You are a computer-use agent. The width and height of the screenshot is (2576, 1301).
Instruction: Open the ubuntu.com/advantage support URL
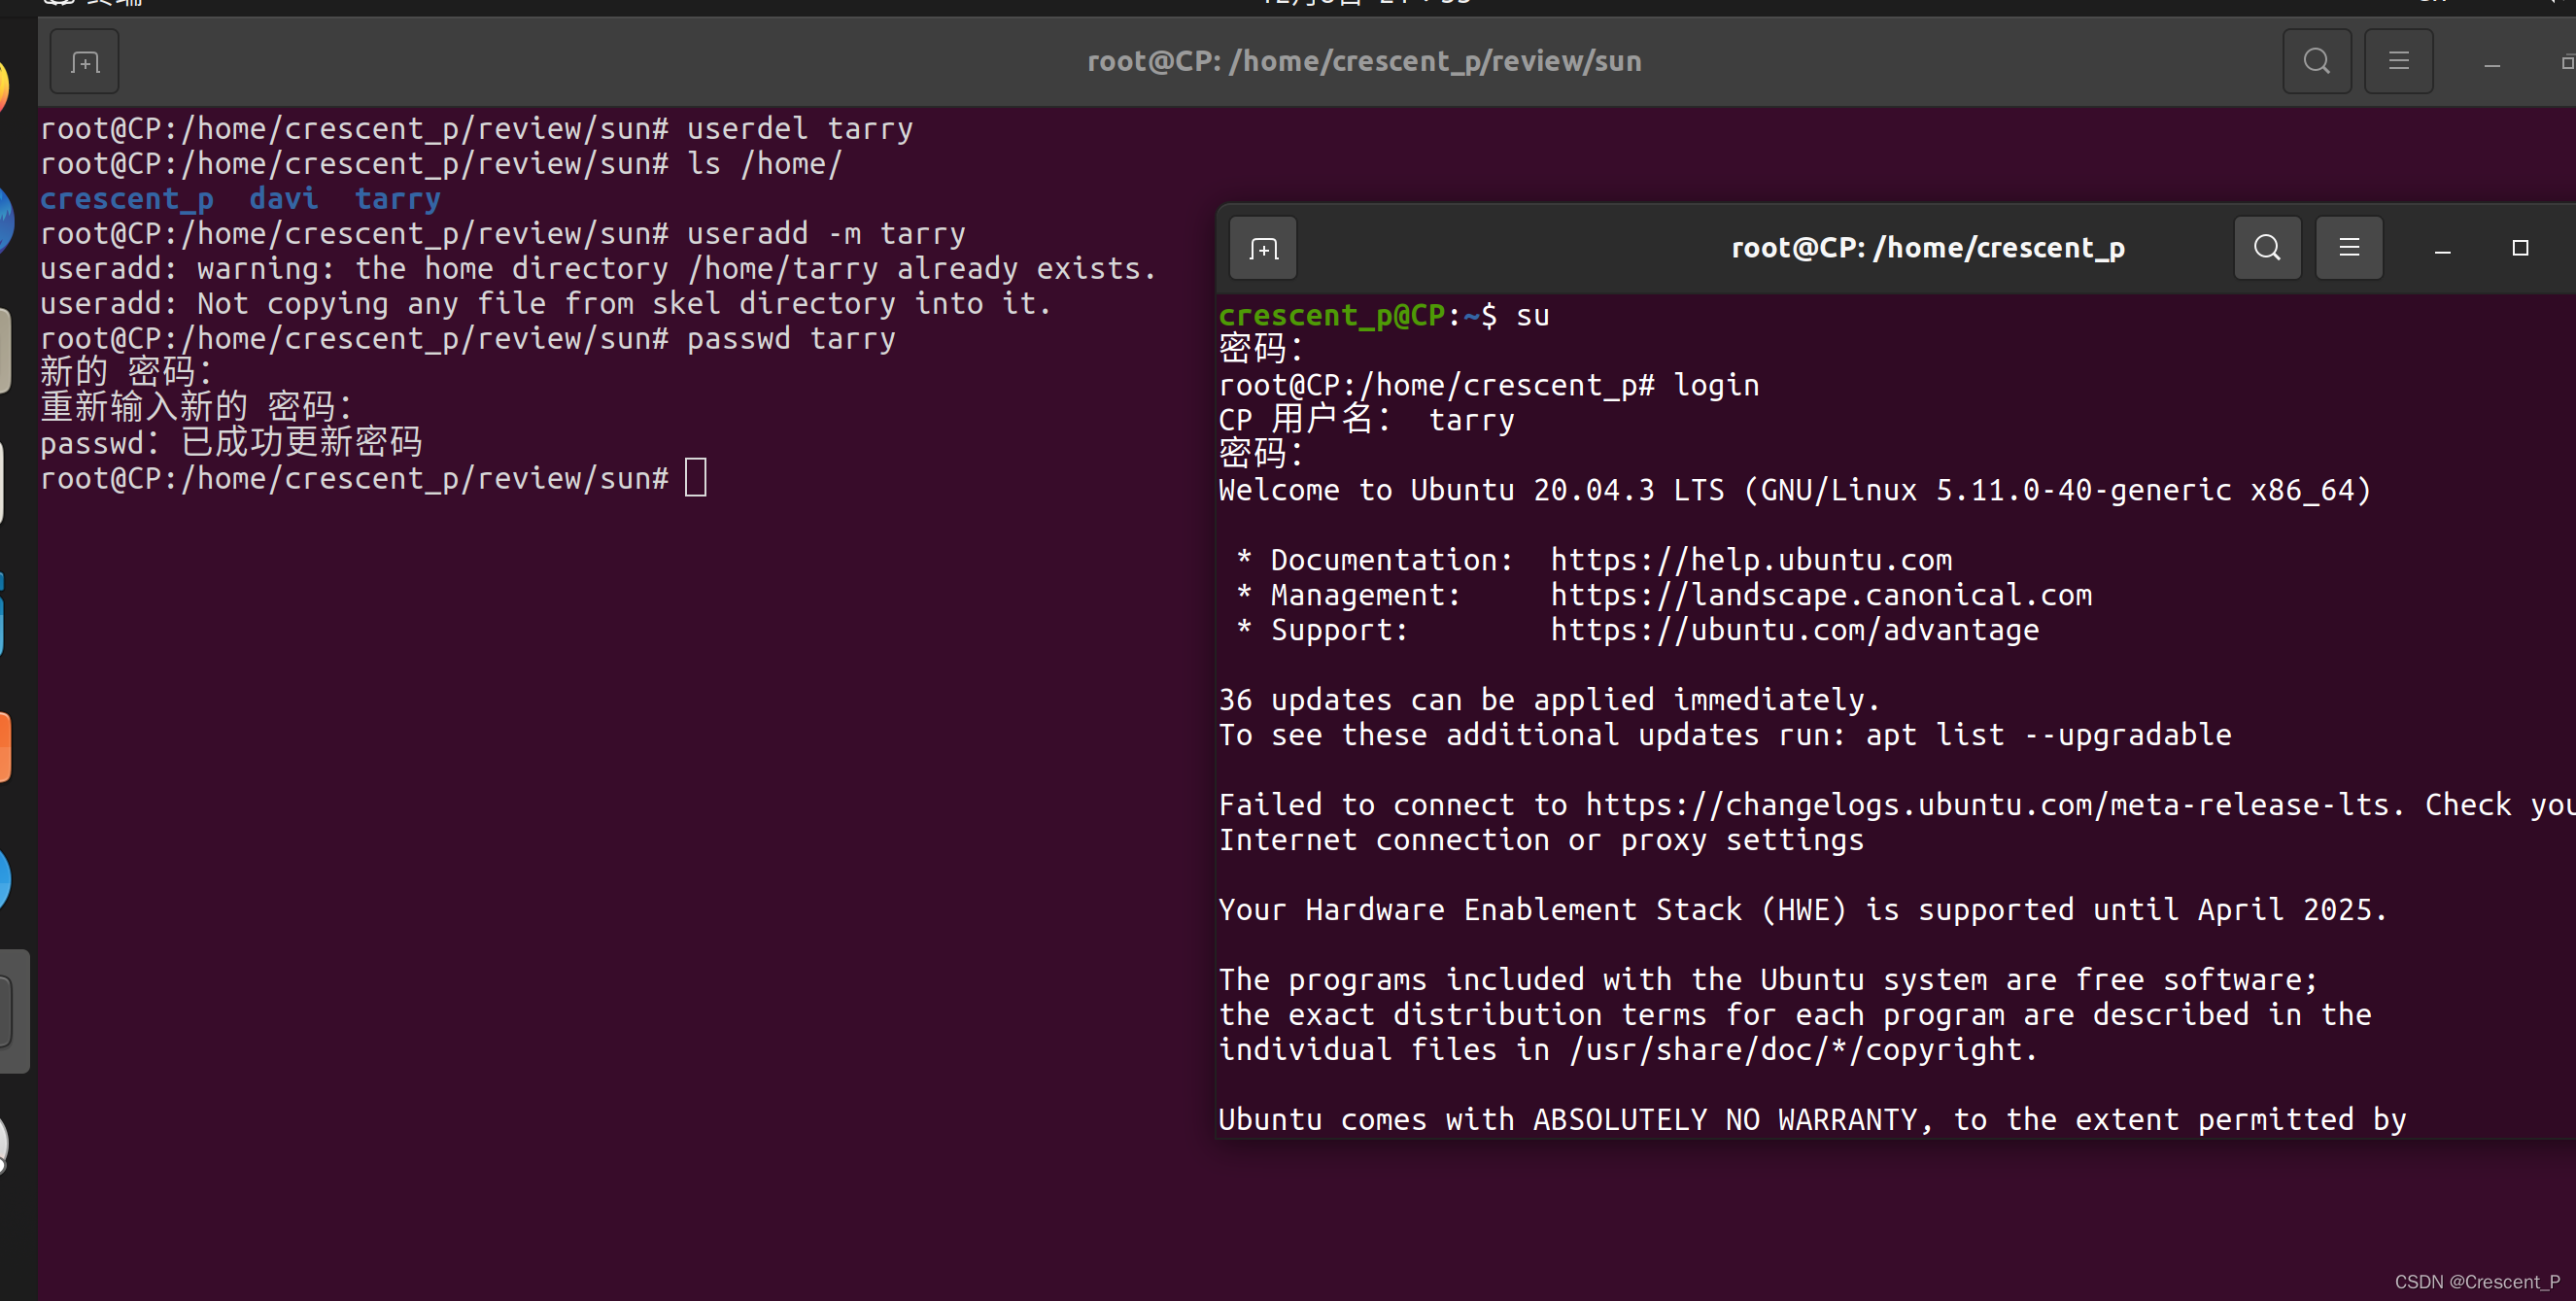1794,630
